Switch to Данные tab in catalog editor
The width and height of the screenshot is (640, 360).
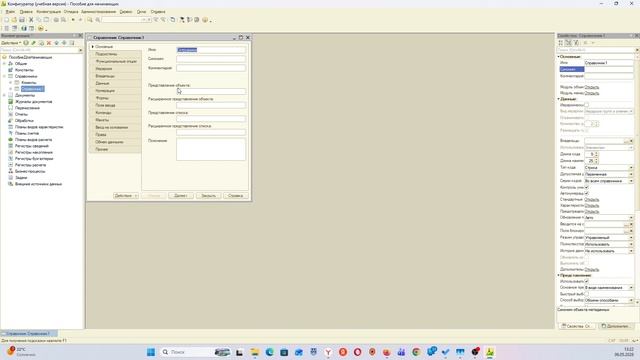coord(115,83)
